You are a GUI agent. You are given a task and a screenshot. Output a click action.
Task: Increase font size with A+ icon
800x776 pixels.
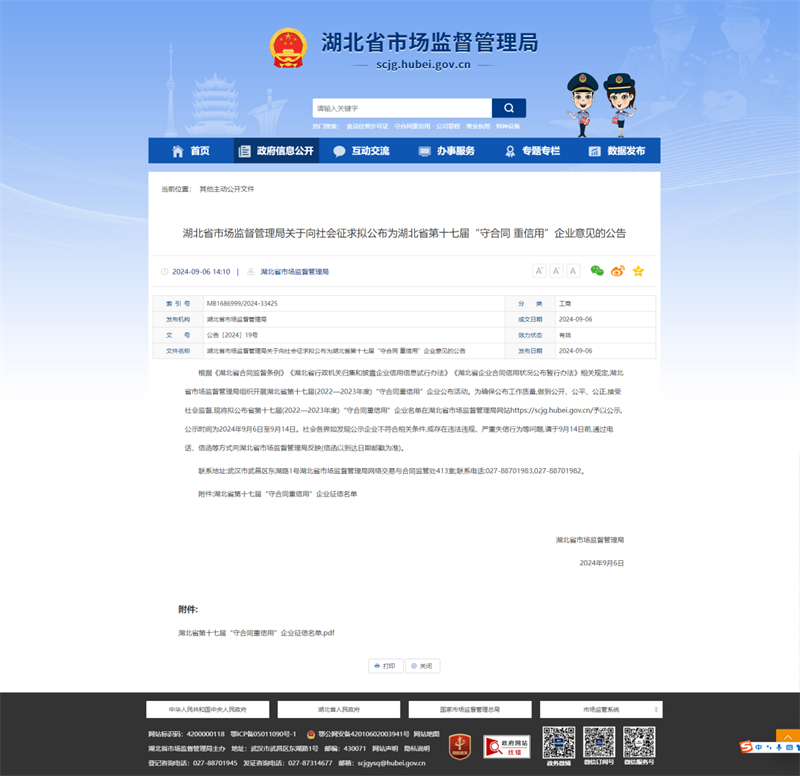[539, 271]
